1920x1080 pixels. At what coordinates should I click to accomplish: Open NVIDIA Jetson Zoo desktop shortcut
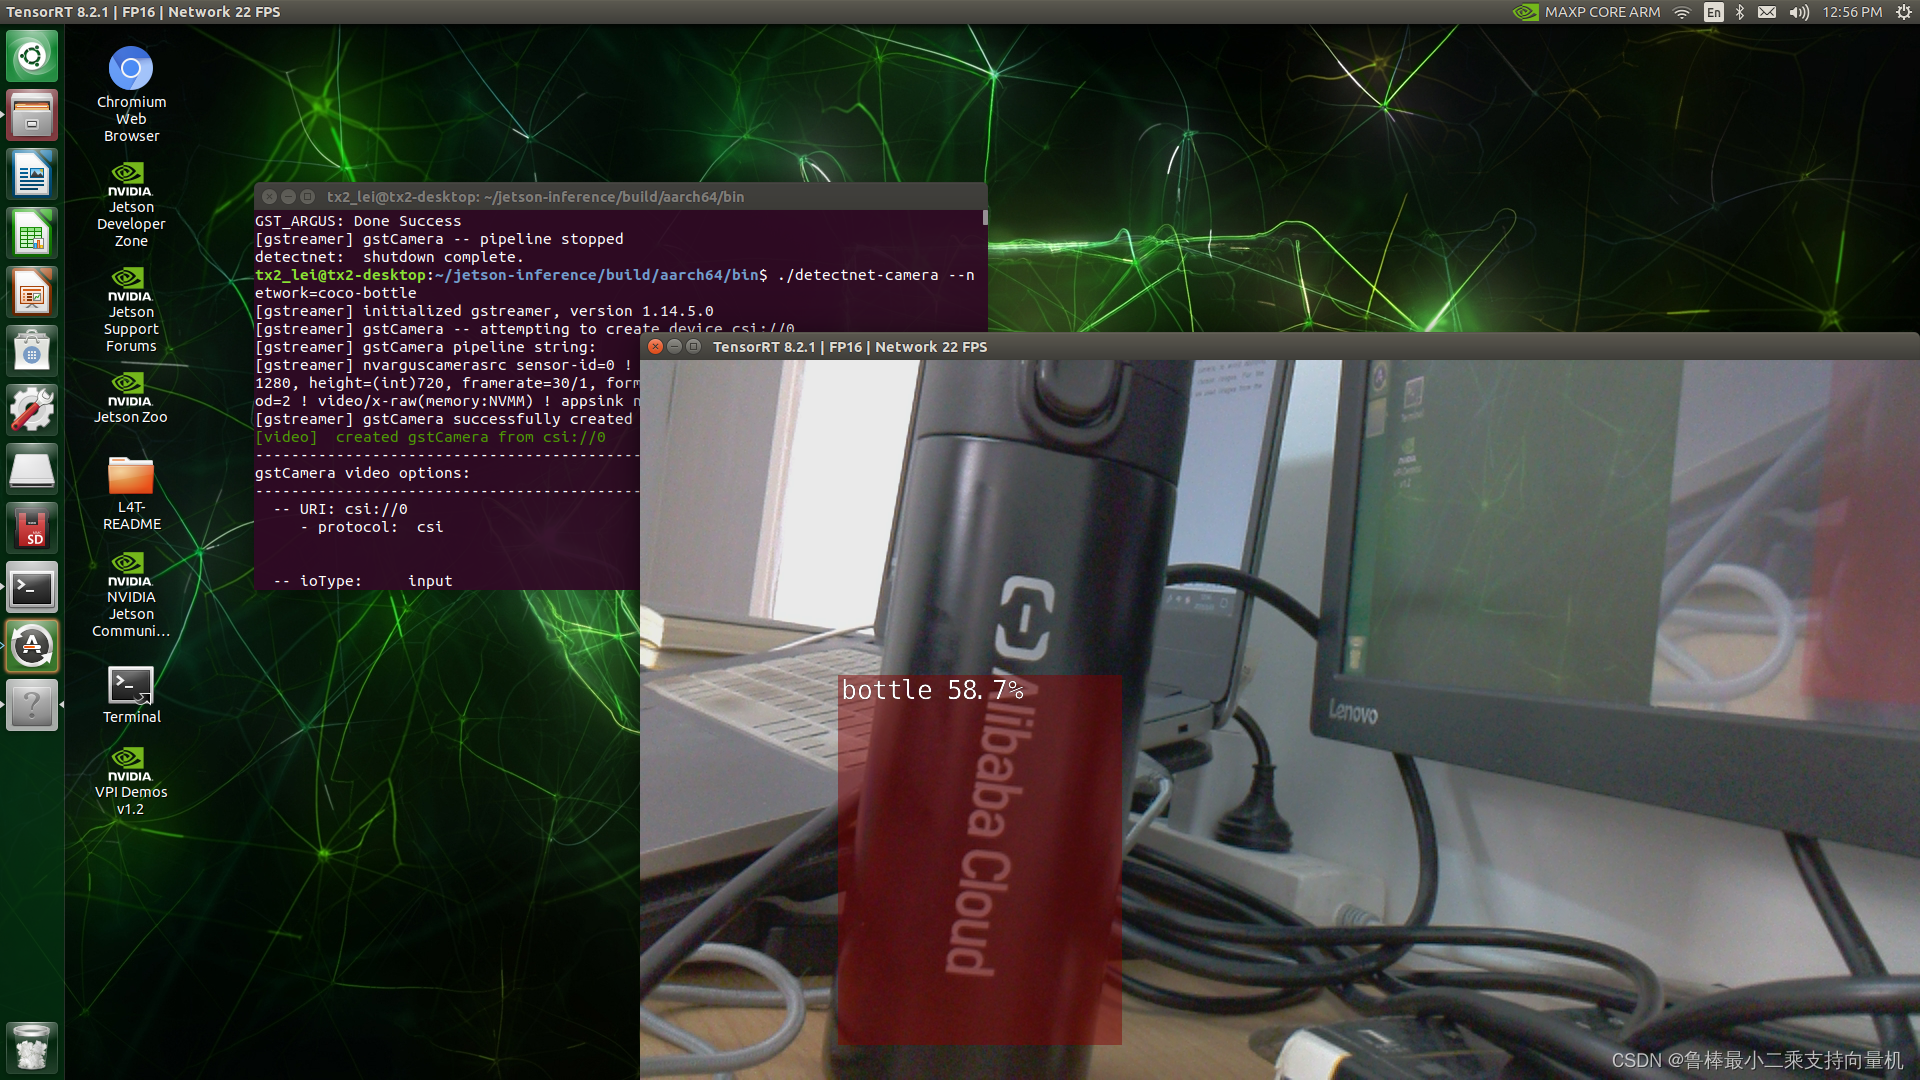pos(131,398)
